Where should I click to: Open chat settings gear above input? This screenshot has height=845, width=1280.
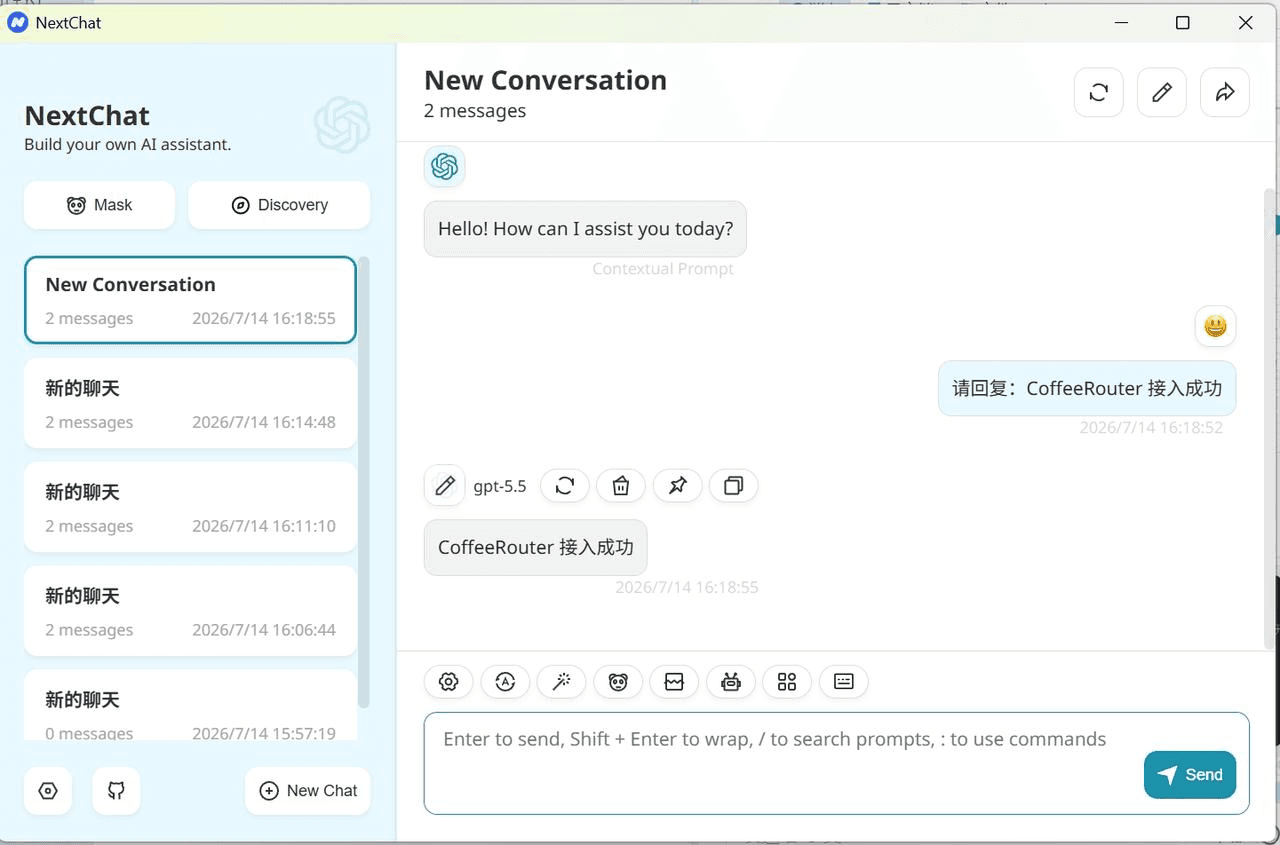pyautogui.click(x=448, y=682)
